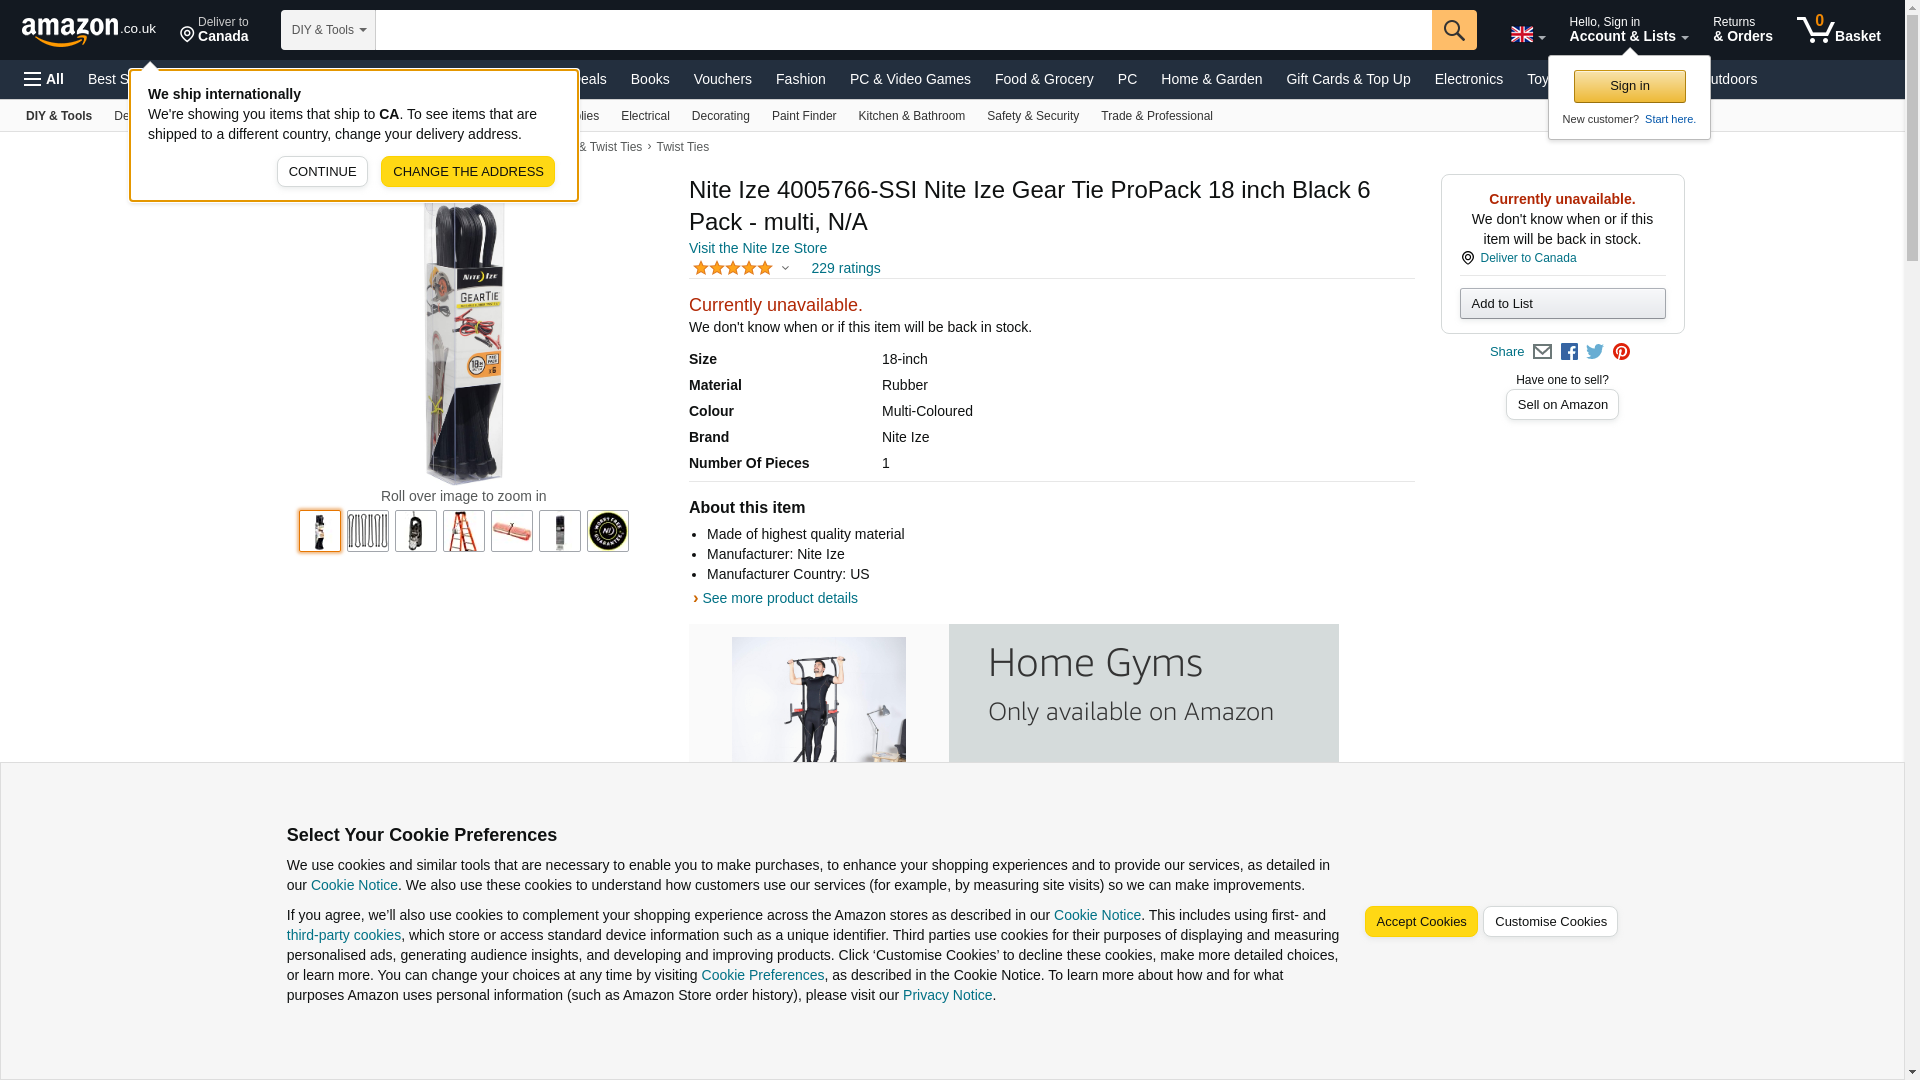Share product on Facebook icon
This screenshot has width=1920, height=1080.
pos(1569,352)
